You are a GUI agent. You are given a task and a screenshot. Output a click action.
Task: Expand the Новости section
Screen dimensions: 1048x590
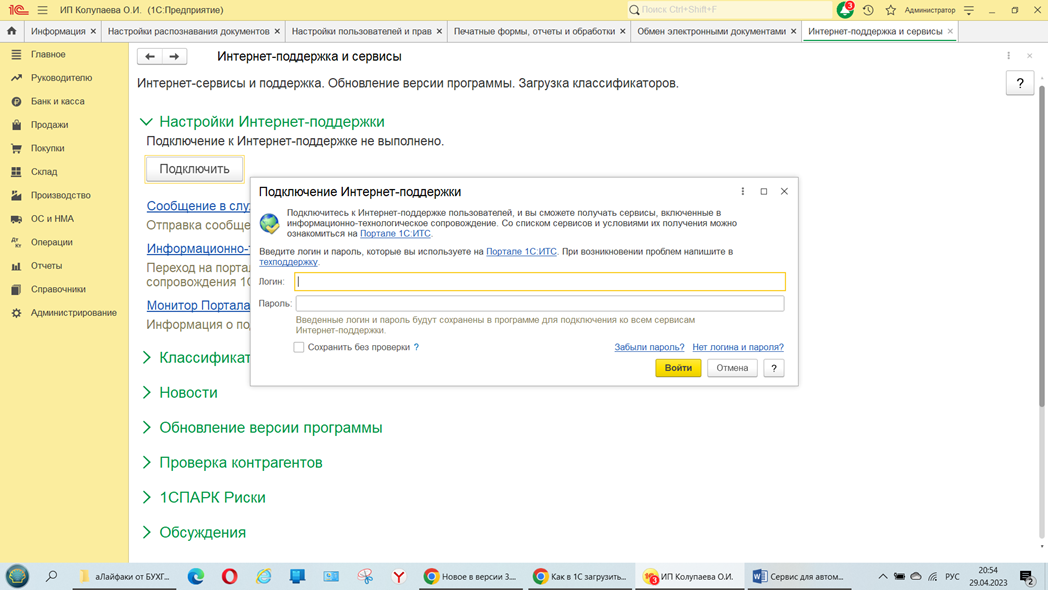tap(147, 392)
